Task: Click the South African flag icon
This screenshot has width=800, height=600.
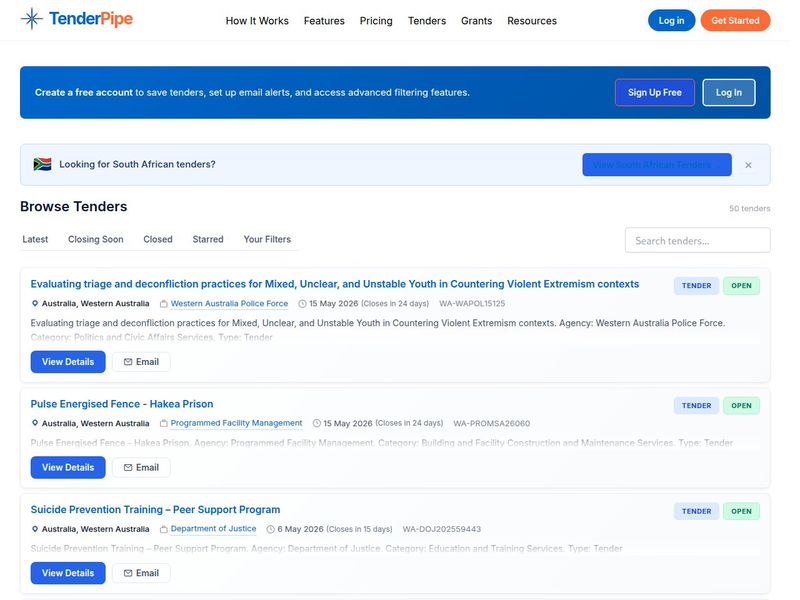Action: (x=42, y=164)
